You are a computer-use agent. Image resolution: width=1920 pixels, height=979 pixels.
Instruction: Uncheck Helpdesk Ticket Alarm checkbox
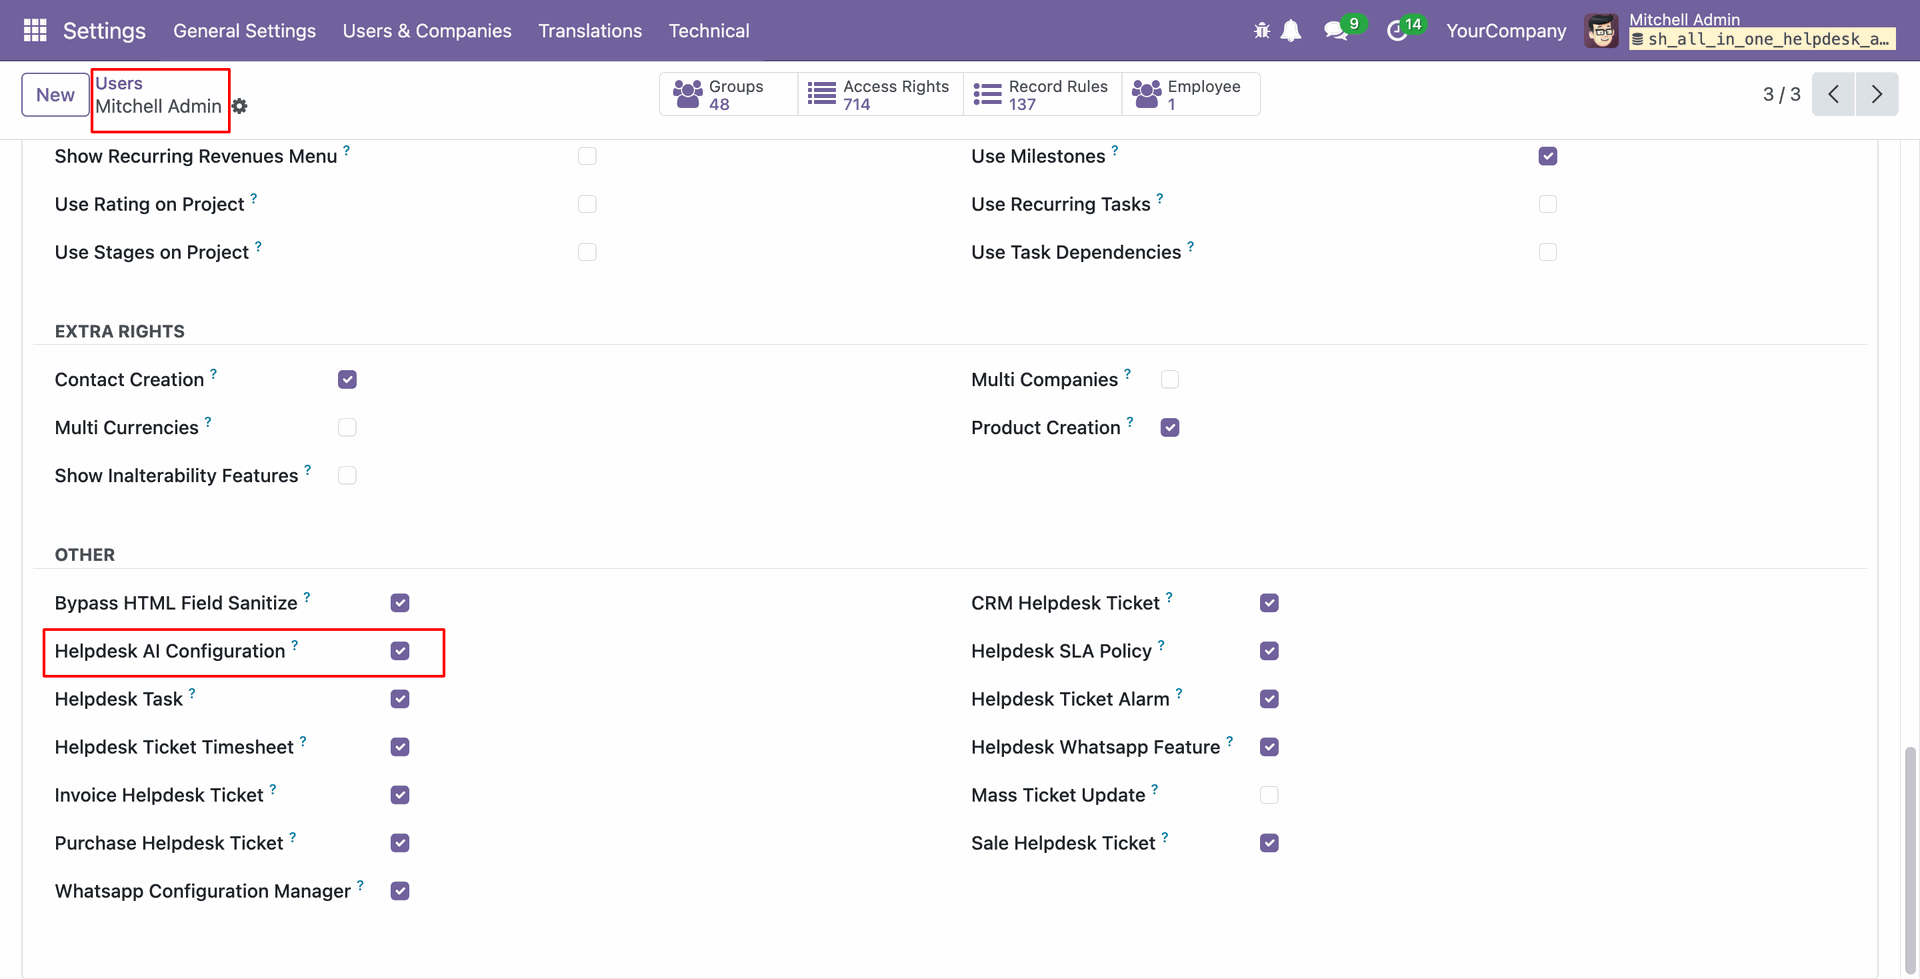tap(1269, 699)
